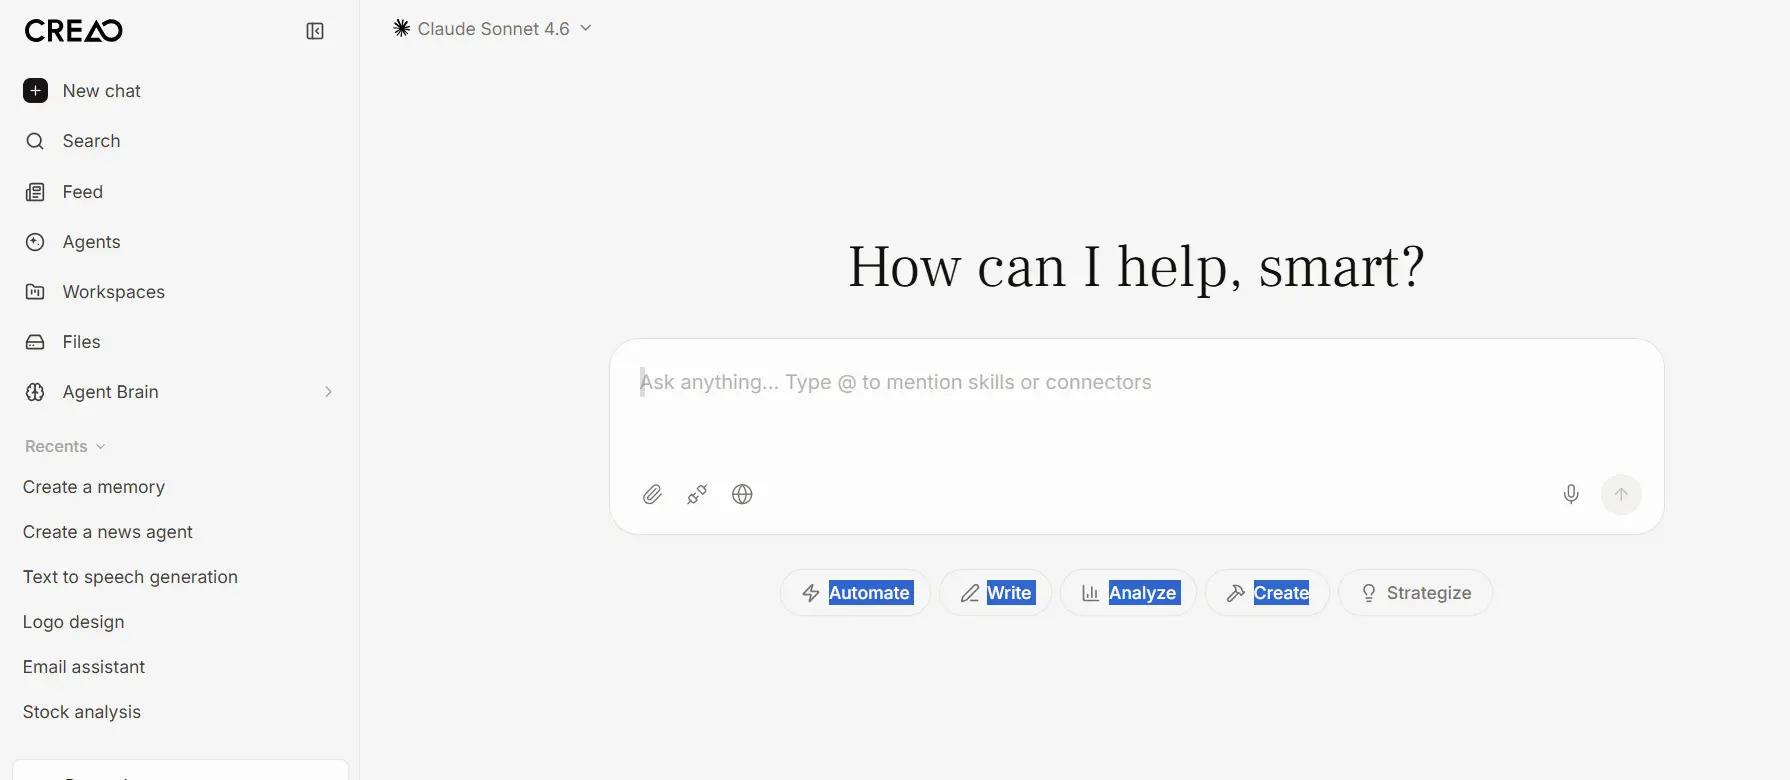Select the Create suggestion chip
This screenshot has height=780, width=1790.
(x=1267, y=593)
